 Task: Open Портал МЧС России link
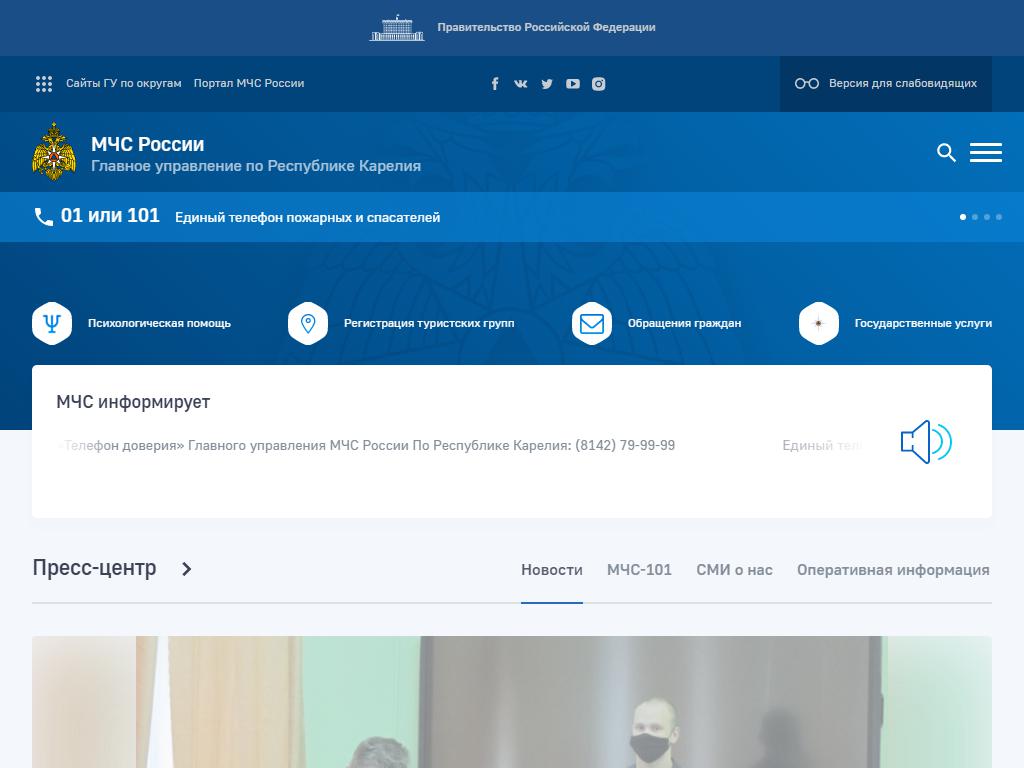249,84
